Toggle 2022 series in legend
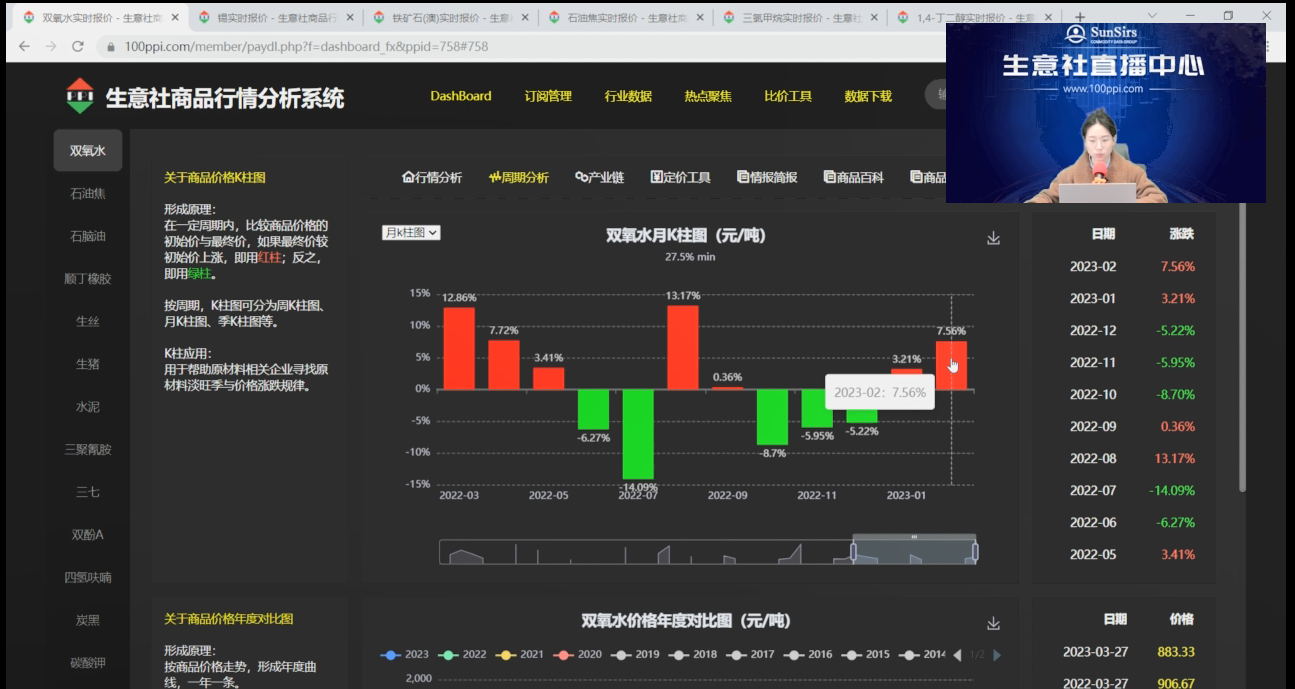The width and height of the screenshot is (1295, 689). (x=462, y=655)
